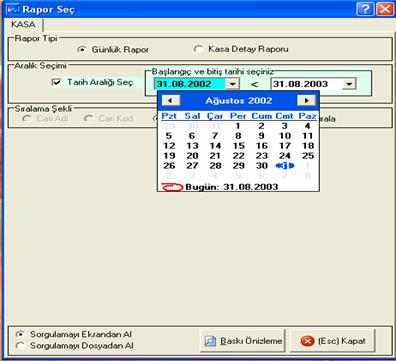
Task: Click the Ağustos 2002 month title
Action: (239, 101)
